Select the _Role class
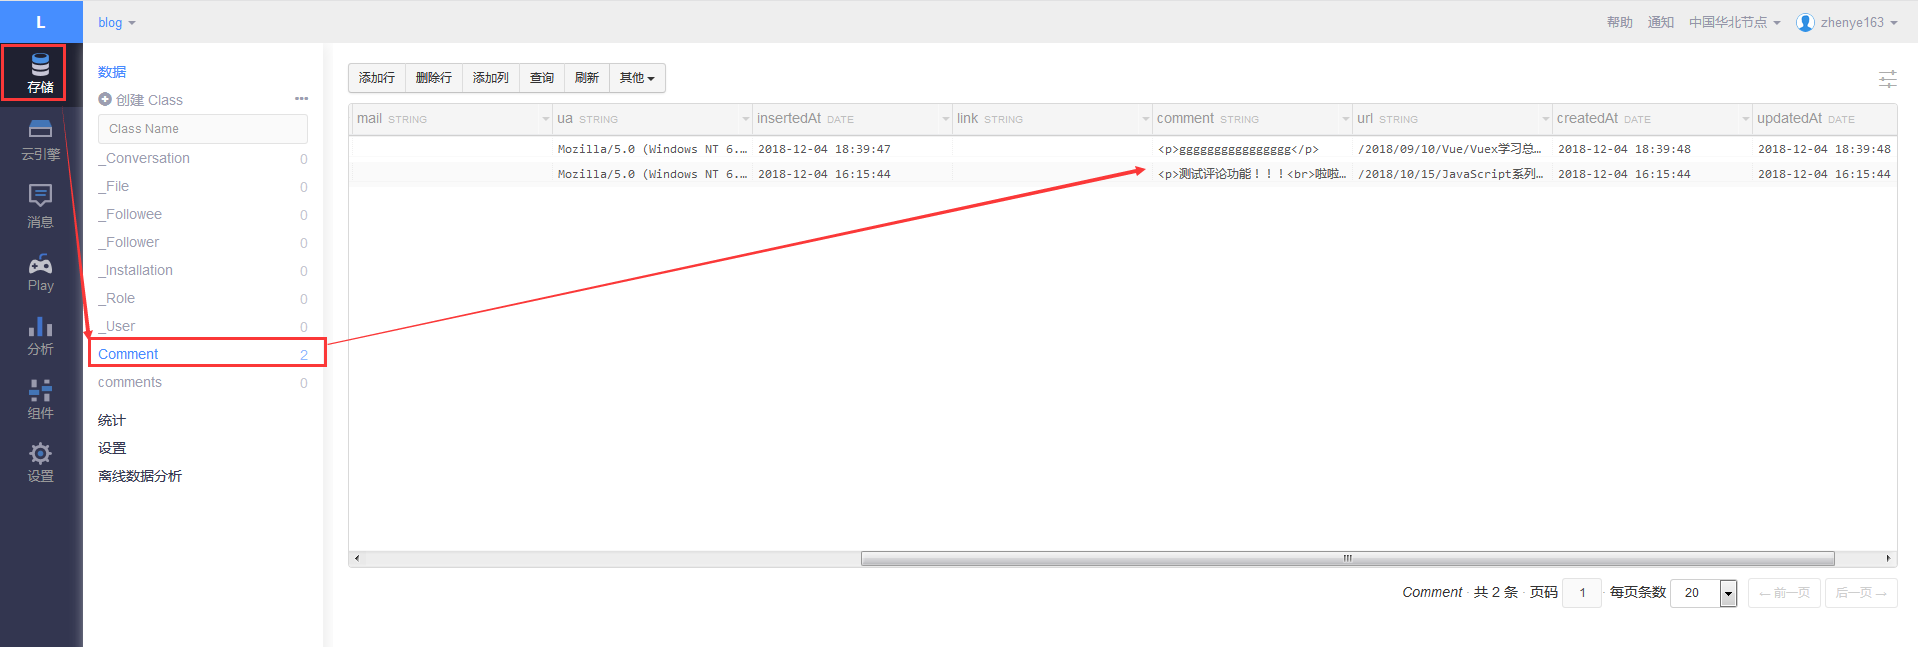1918x647 pixels. pyautogui.click(x=203, y=298)
